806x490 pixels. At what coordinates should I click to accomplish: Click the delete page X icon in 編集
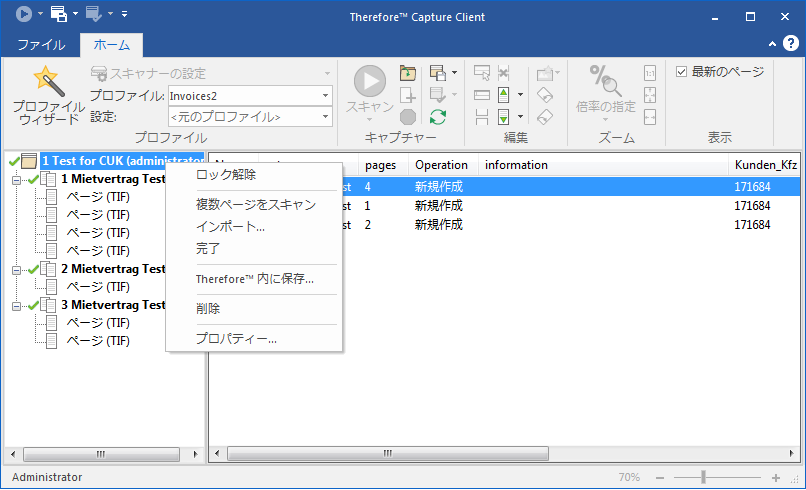click(x=504, y=73)
